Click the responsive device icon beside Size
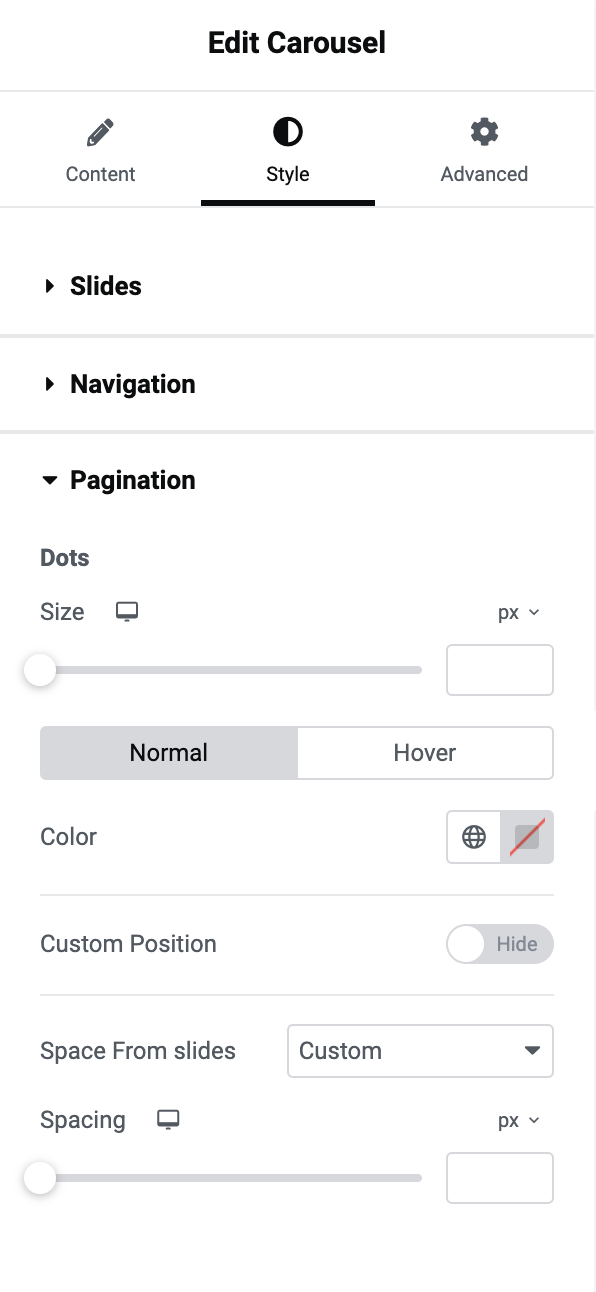This screenshot has width=596, height=1292. 127,611
